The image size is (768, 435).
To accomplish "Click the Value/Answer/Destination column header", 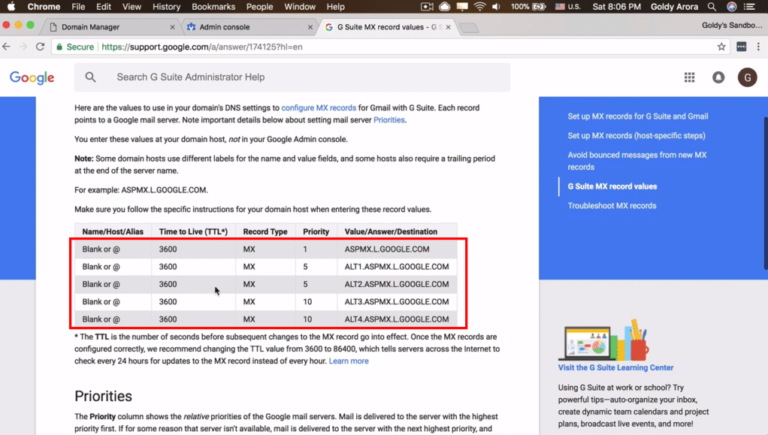I will 391,232.
